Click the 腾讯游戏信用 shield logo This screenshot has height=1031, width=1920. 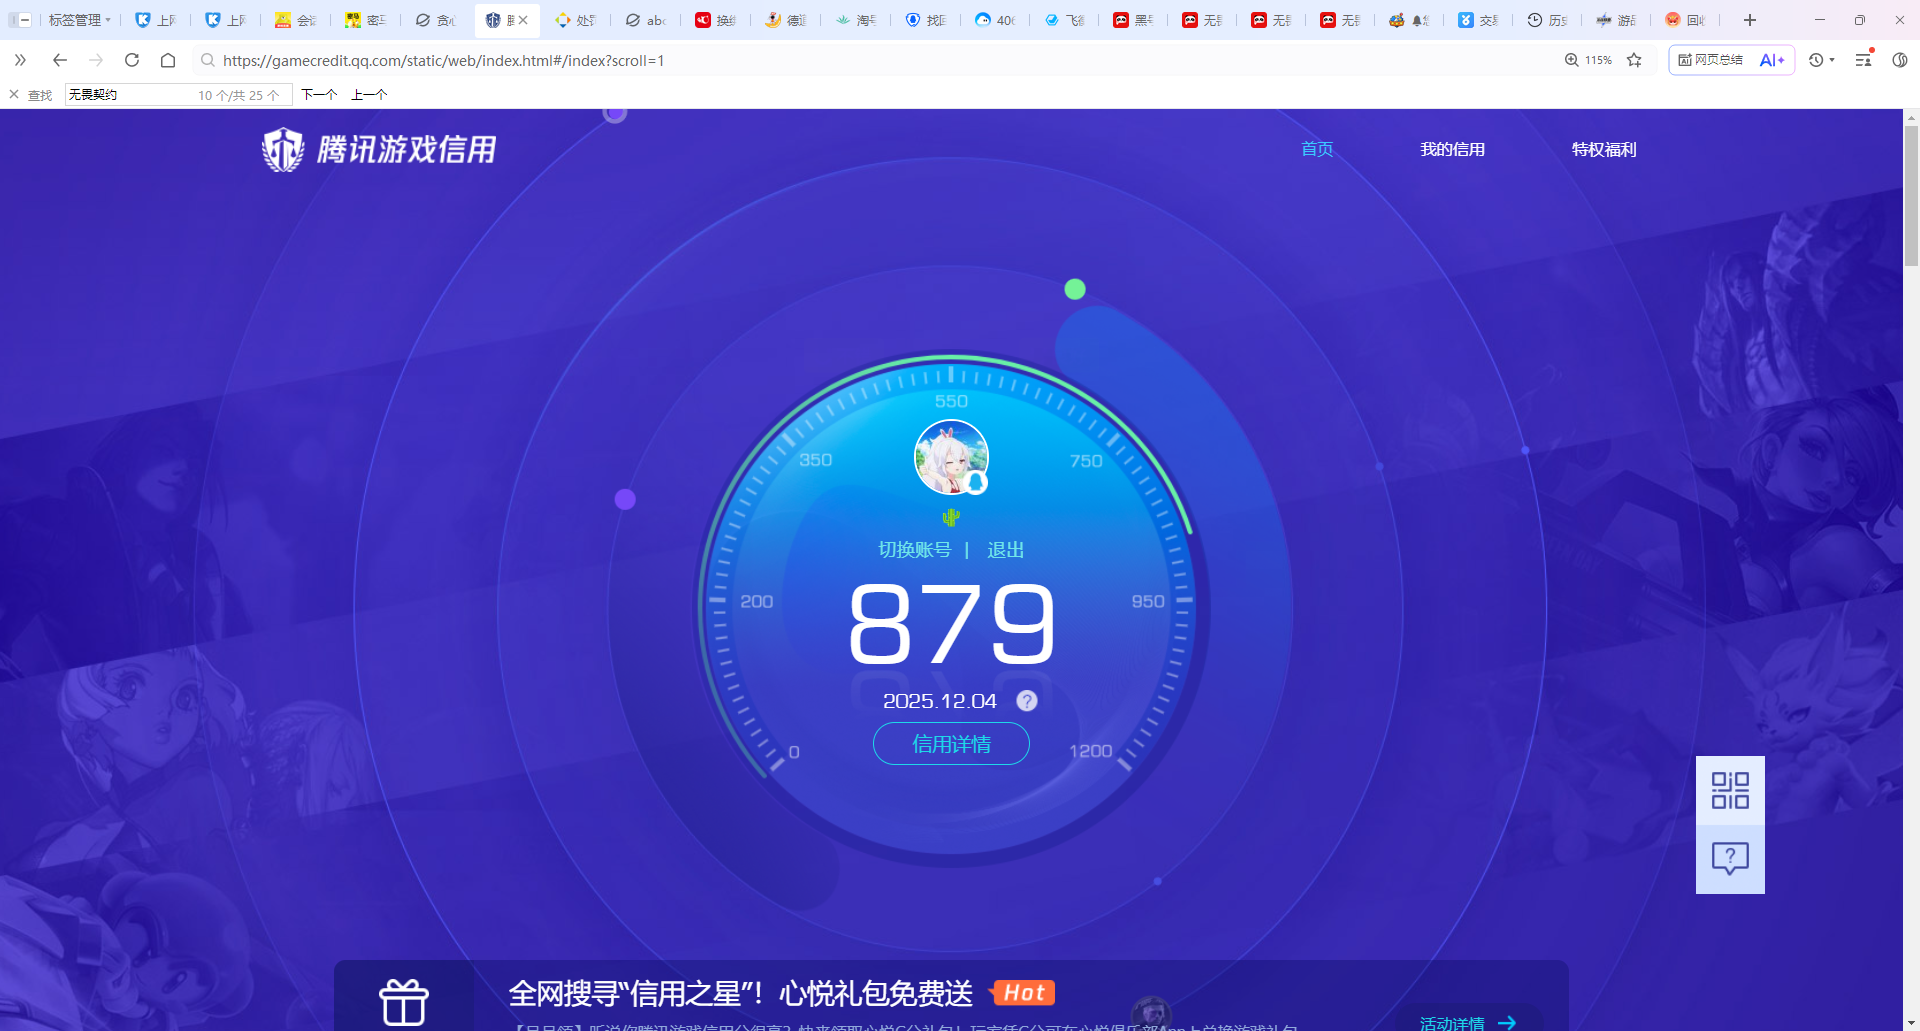(x=283, y=149)
